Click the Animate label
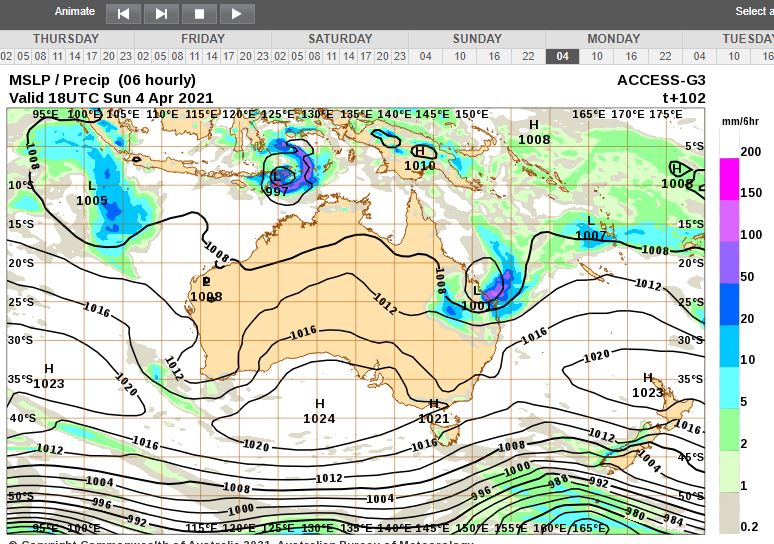774x544 pixels. coord(75,12)
